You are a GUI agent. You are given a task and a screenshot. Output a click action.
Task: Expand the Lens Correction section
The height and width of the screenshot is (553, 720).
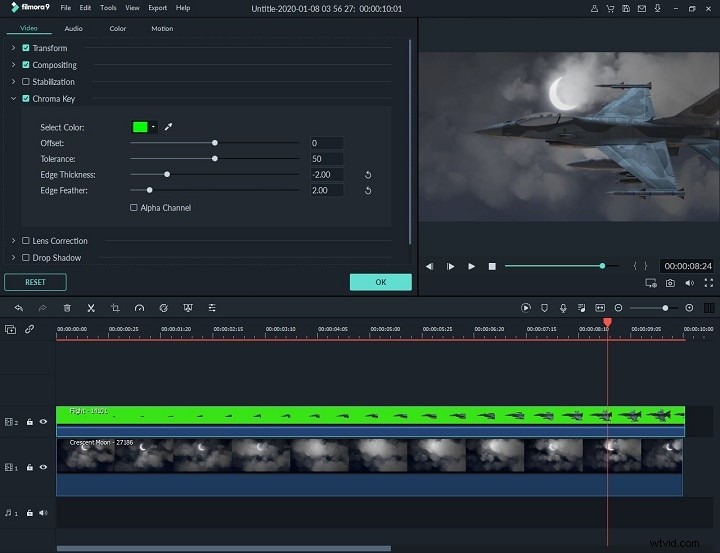(13, 241)
